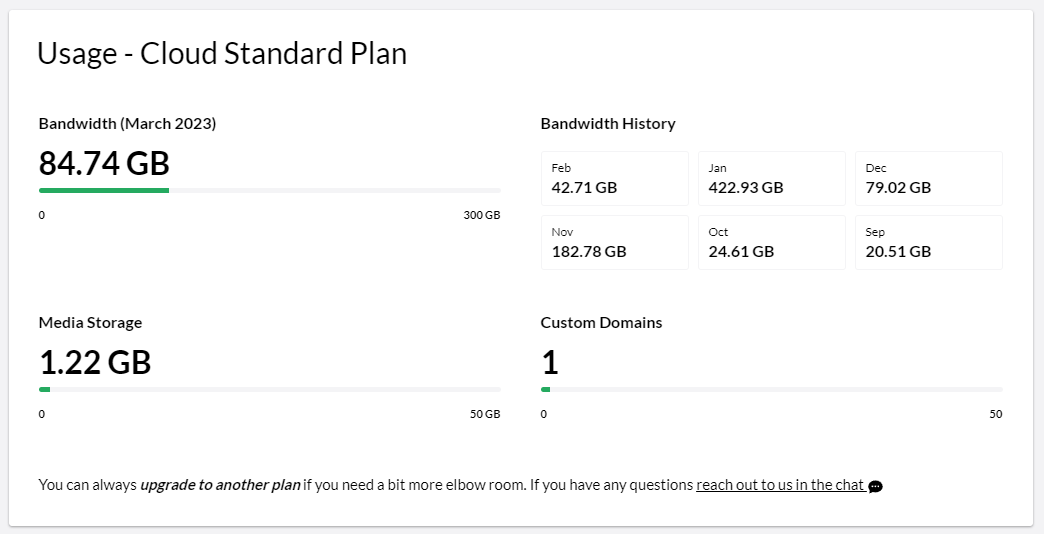Click the Sep 20.51 GB history card

click(929, 242)
